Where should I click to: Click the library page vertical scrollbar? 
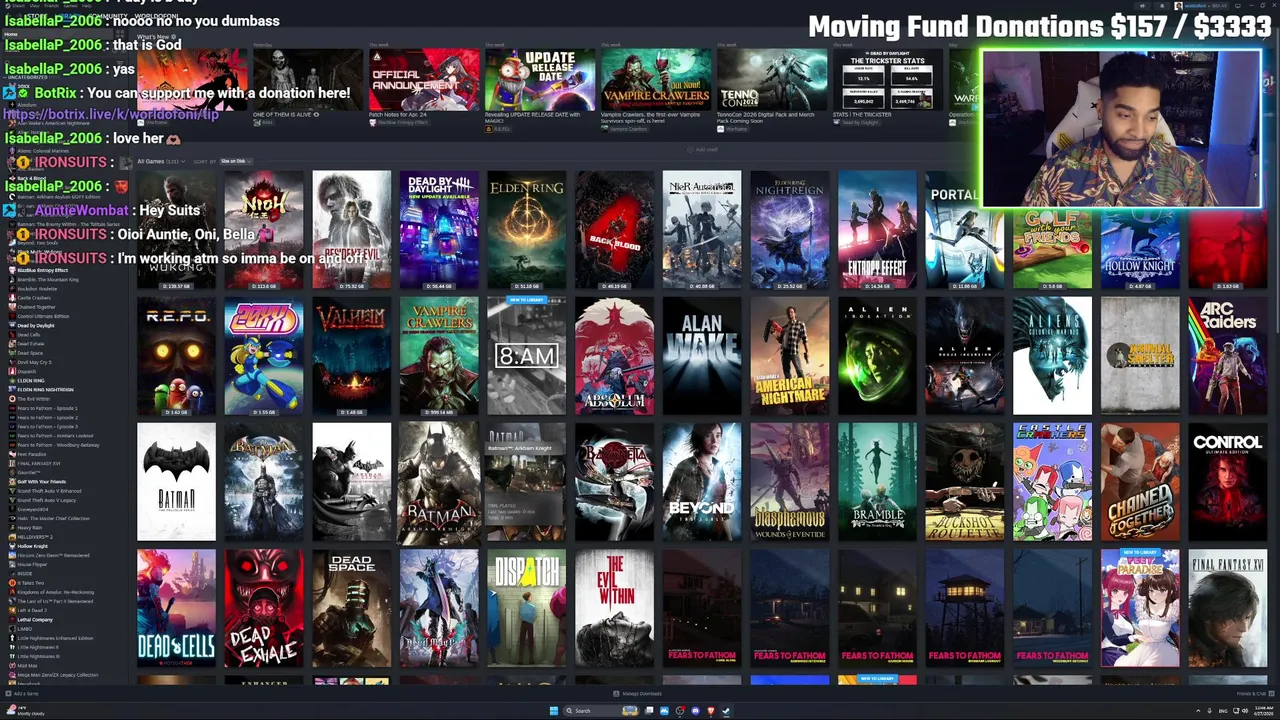pos(1277,180)
